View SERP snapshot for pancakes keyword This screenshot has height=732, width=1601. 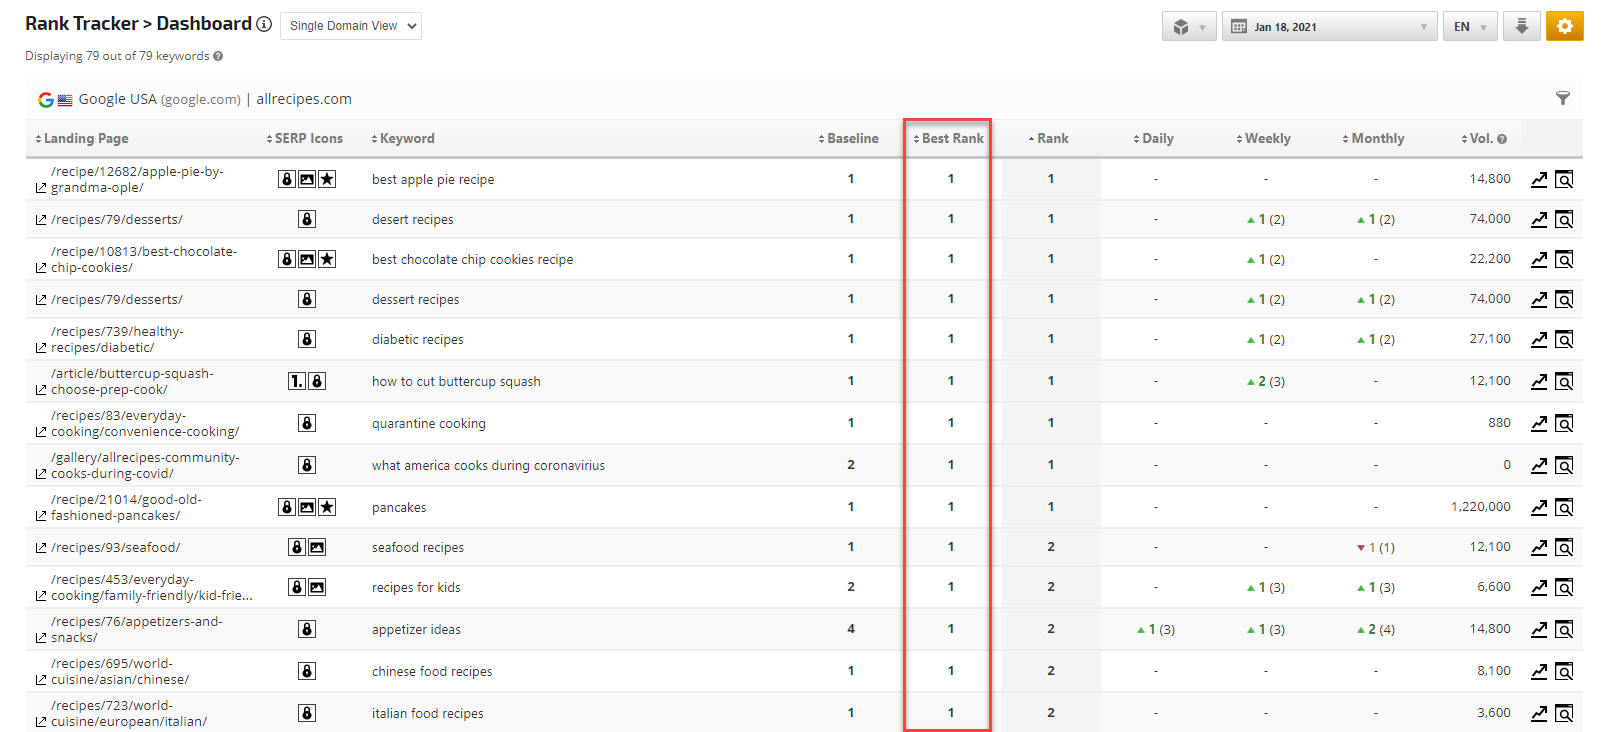click(x=1564, y=507)
